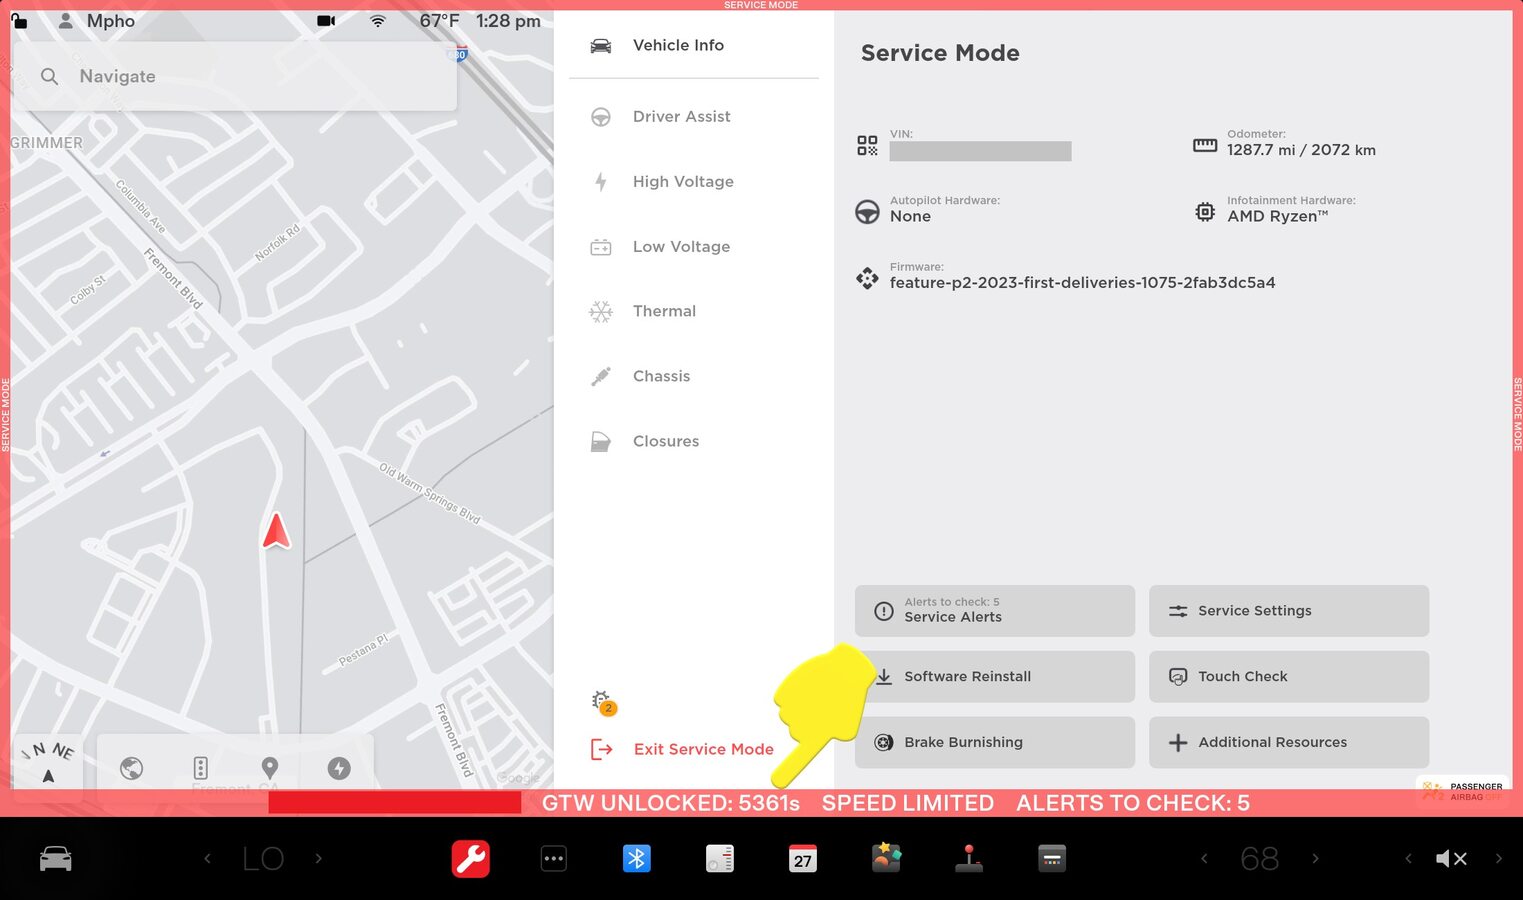Raise volume with right arrow
1523x900 pixels.
1498,858
